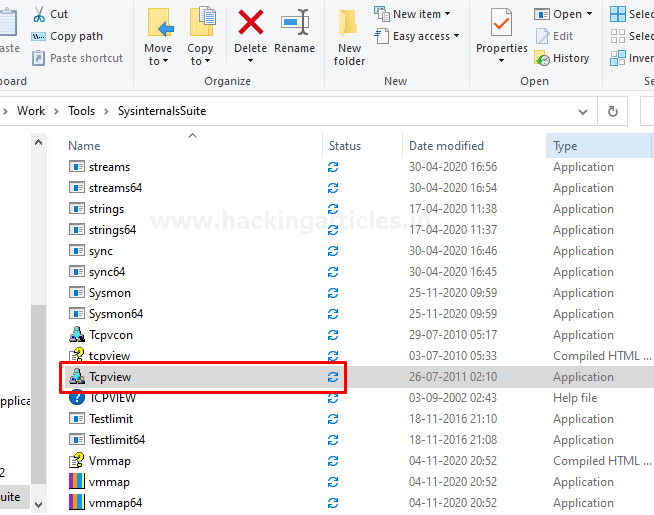Open the Delete dropdown arrow
Image resolution: width=654 pixels, height=515 pixels.
click(x=250, y=61)
